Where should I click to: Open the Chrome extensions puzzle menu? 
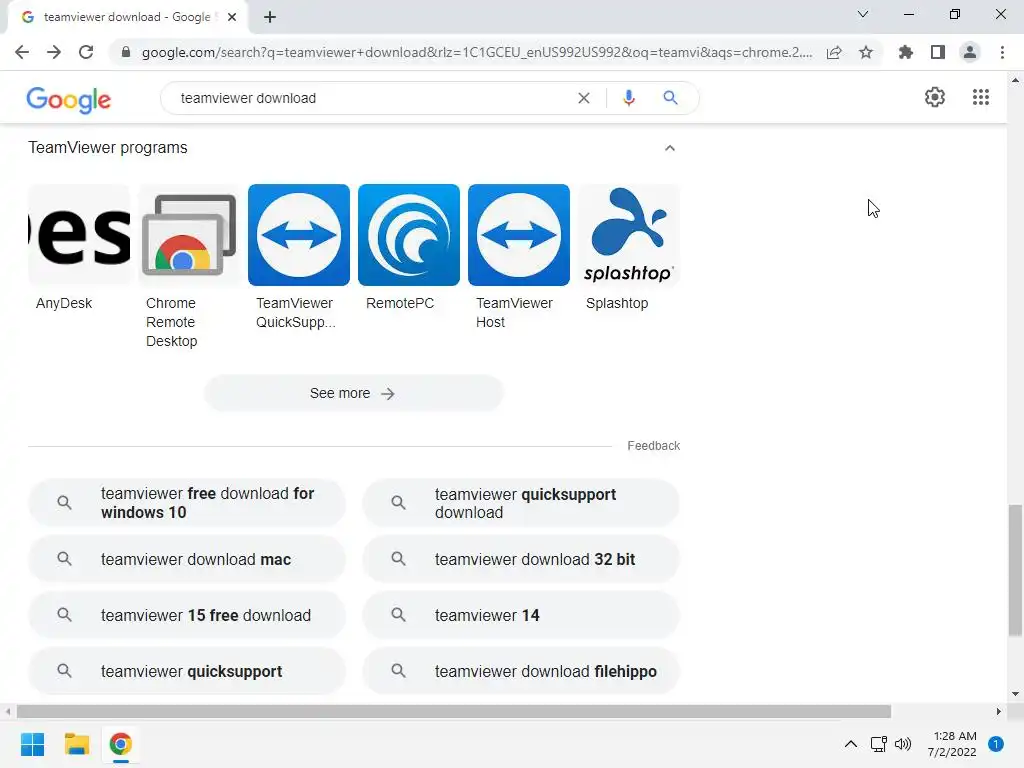point(906,52)
